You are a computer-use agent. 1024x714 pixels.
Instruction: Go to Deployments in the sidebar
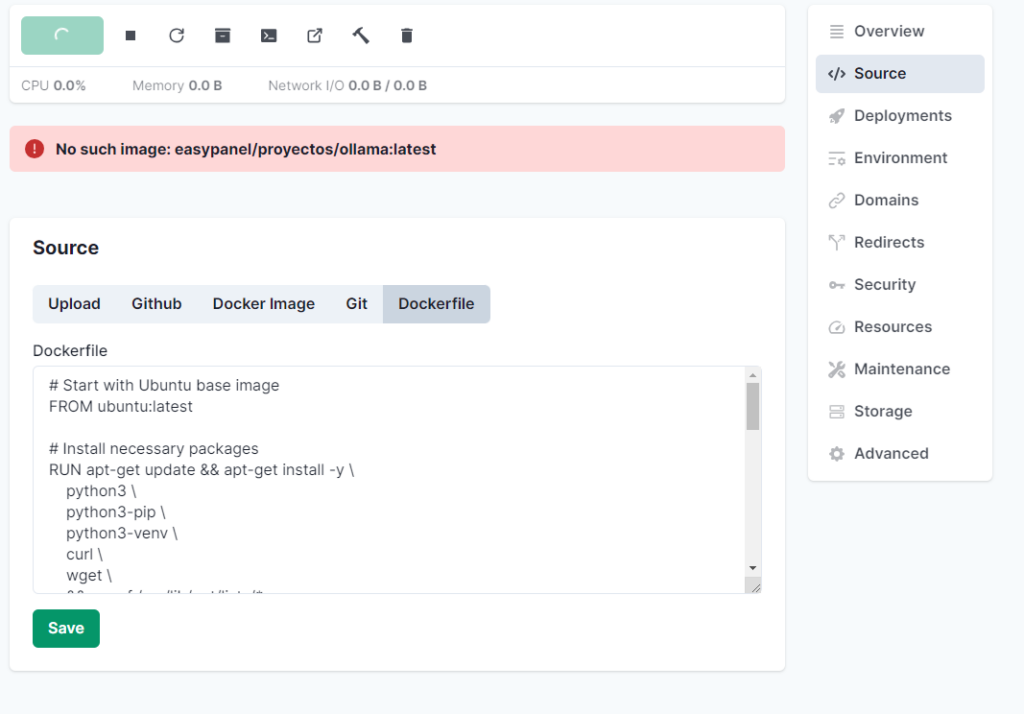tap(902, 116)
